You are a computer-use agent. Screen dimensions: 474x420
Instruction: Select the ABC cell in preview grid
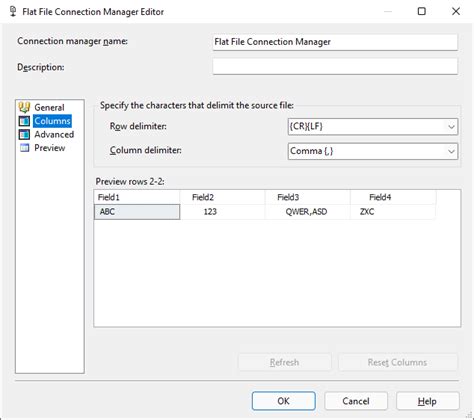pos(137,212)
